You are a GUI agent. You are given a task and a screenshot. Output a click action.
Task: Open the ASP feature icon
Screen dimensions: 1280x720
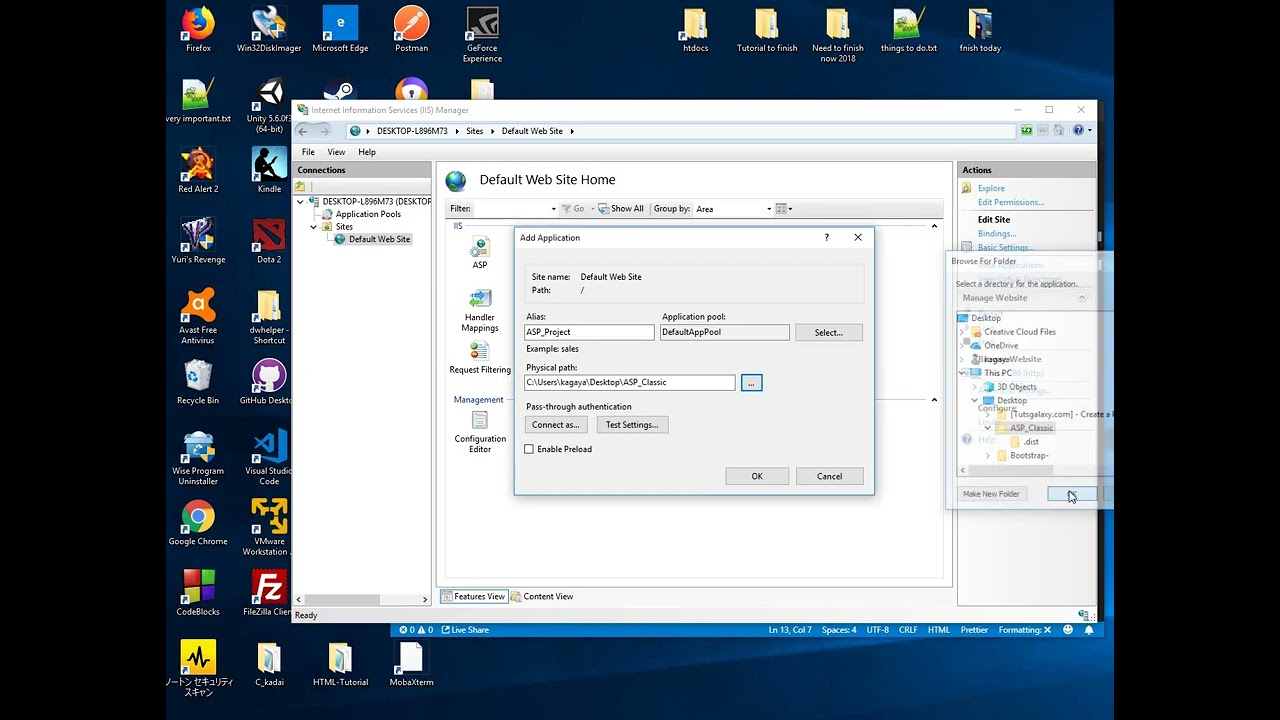pos(480,253)
